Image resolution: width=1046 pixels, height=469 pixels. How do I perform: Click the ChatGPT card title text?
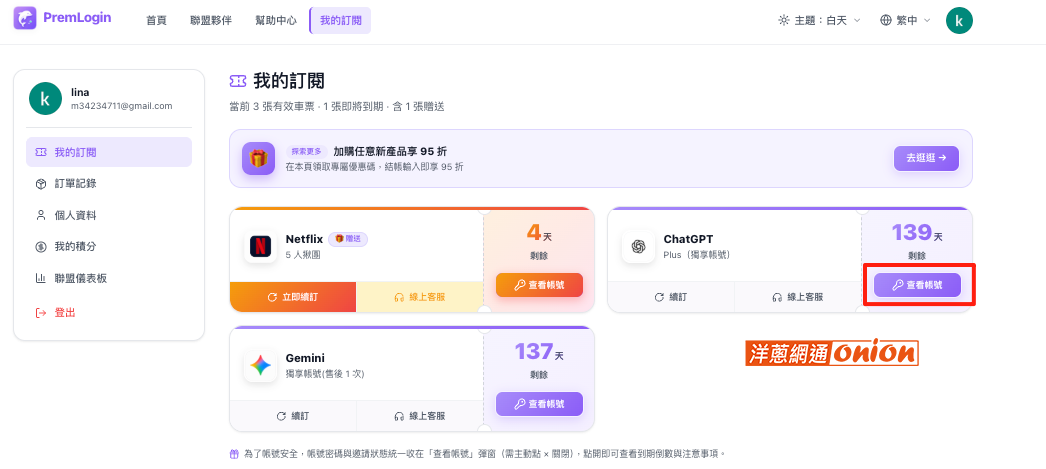[x=688, y=239]
